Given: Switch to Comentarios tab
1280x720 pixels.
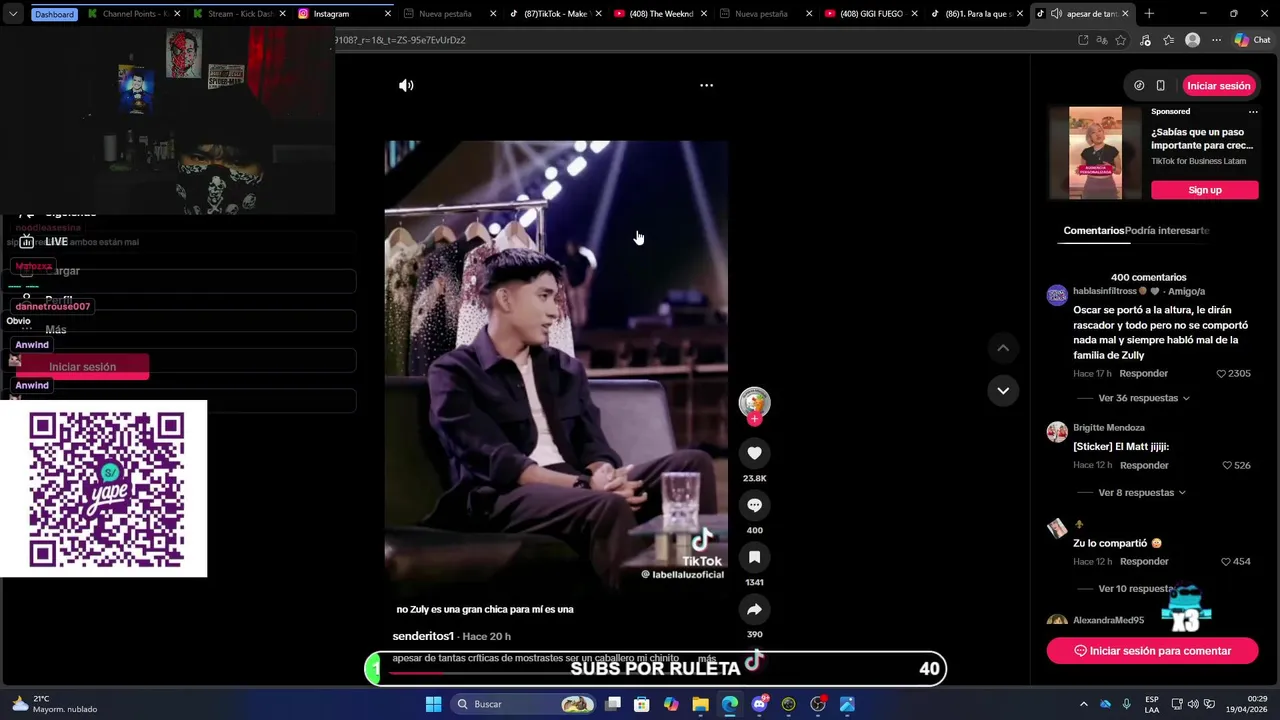Looking at the screenshot, I should (x=1093, y=231).
